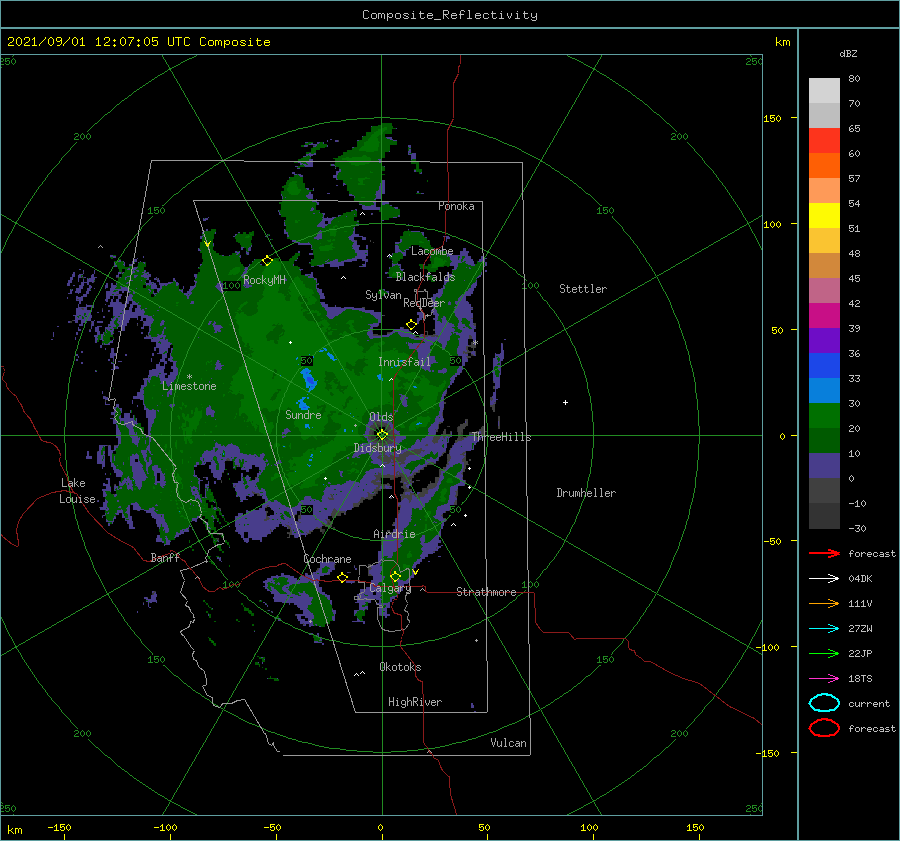This screenshot has height=841, width=900.
Task: Click the Didsbury town label
Action: pos(377,448)
